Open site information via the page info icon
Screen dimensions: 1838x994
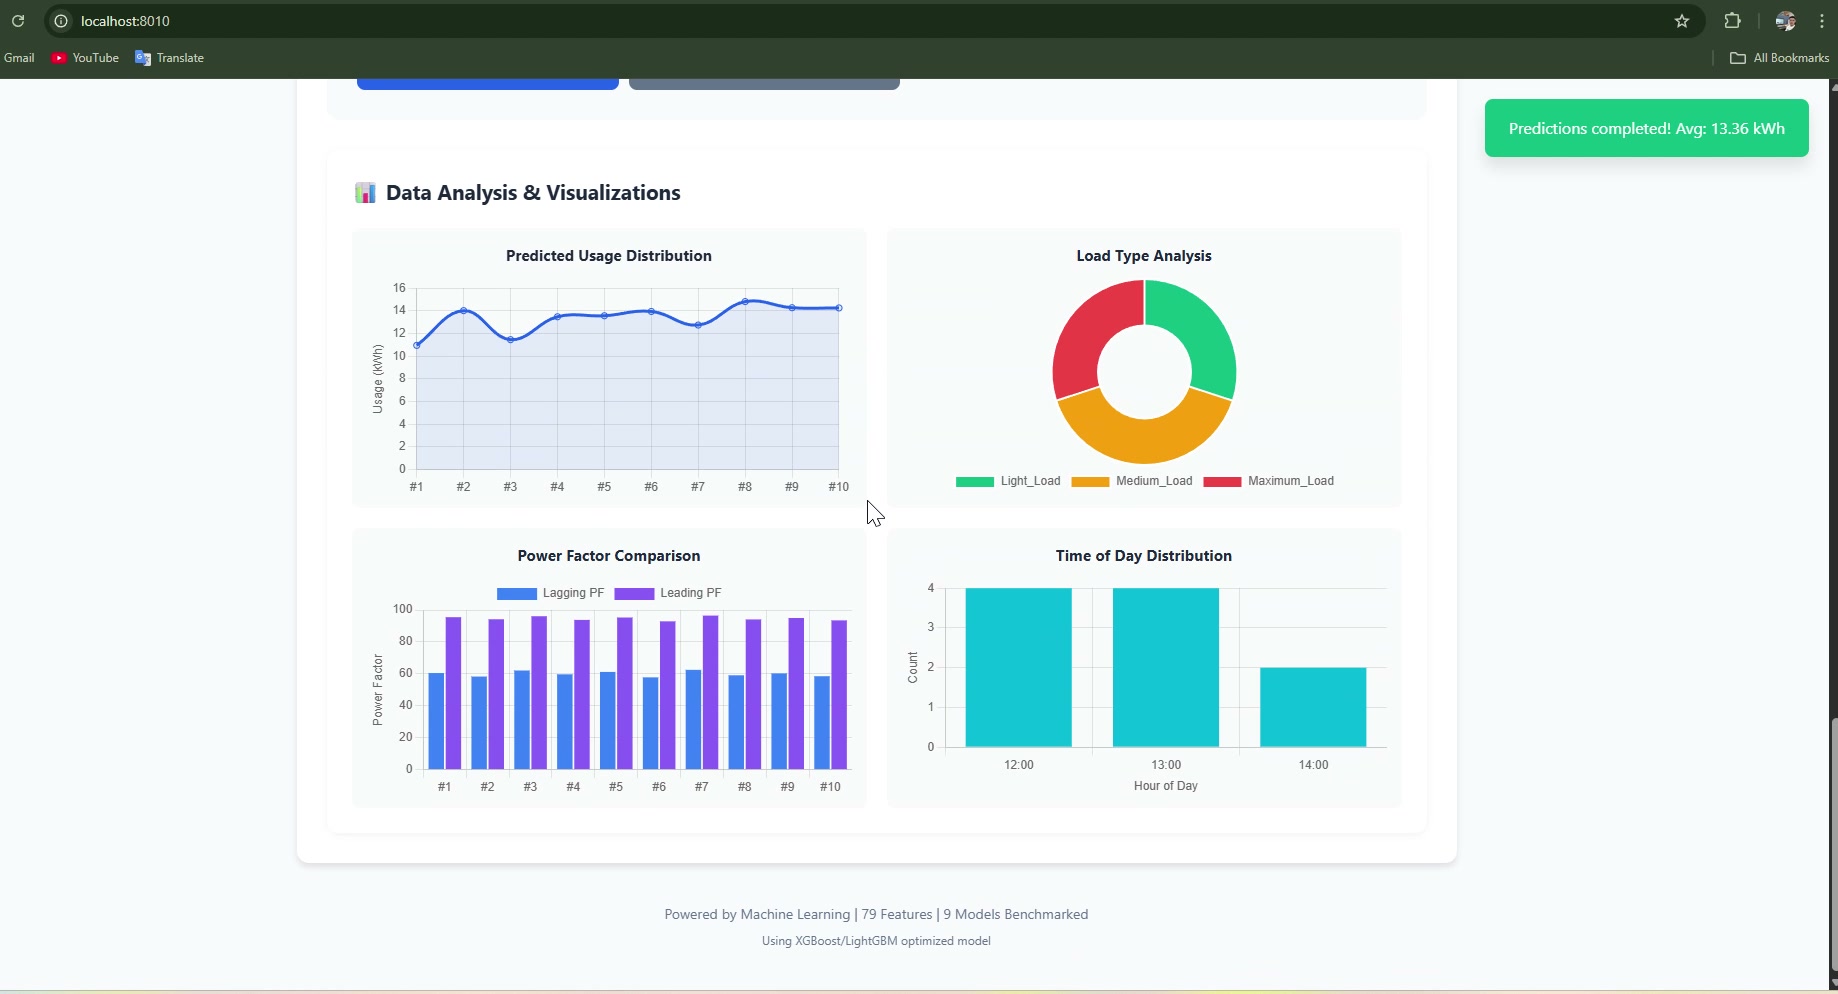click(x=61, y=21)
